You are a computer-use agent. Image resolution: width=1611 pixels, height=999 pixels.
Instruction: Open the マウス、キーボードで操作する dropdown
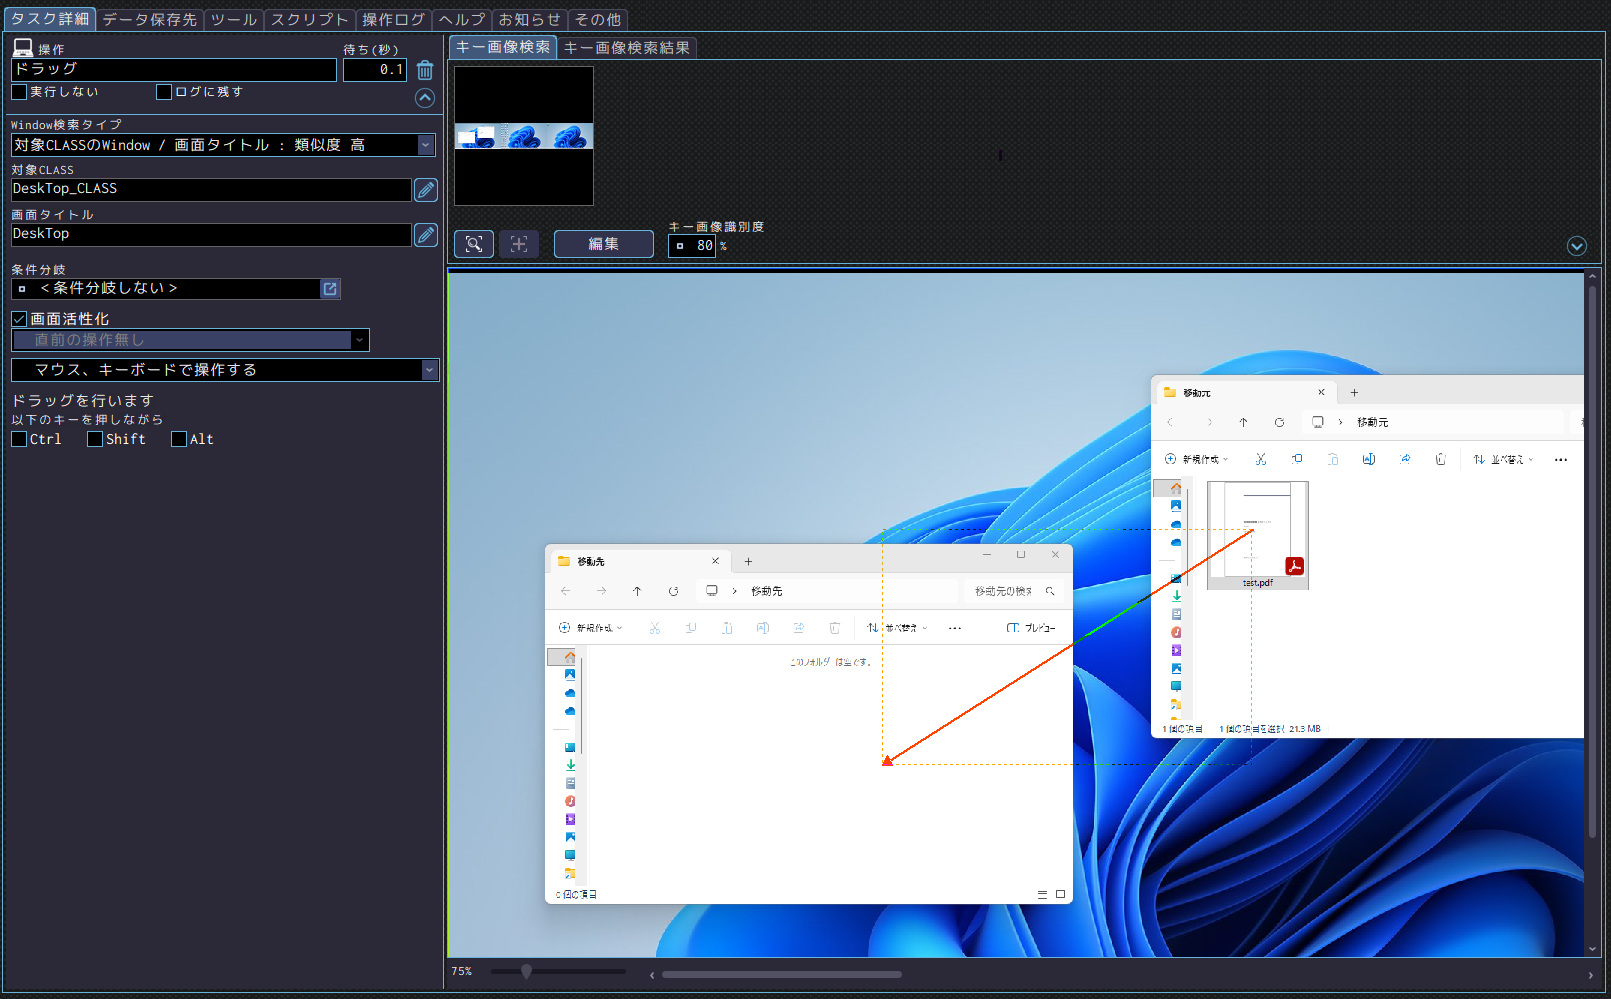click(x=429, y=370)
